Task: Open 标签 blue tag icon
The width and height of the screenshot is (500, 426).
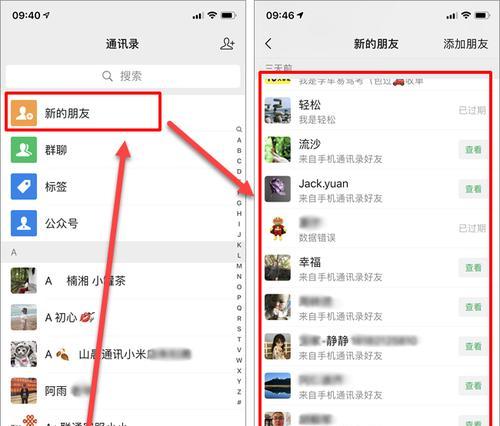Action: 24,186
